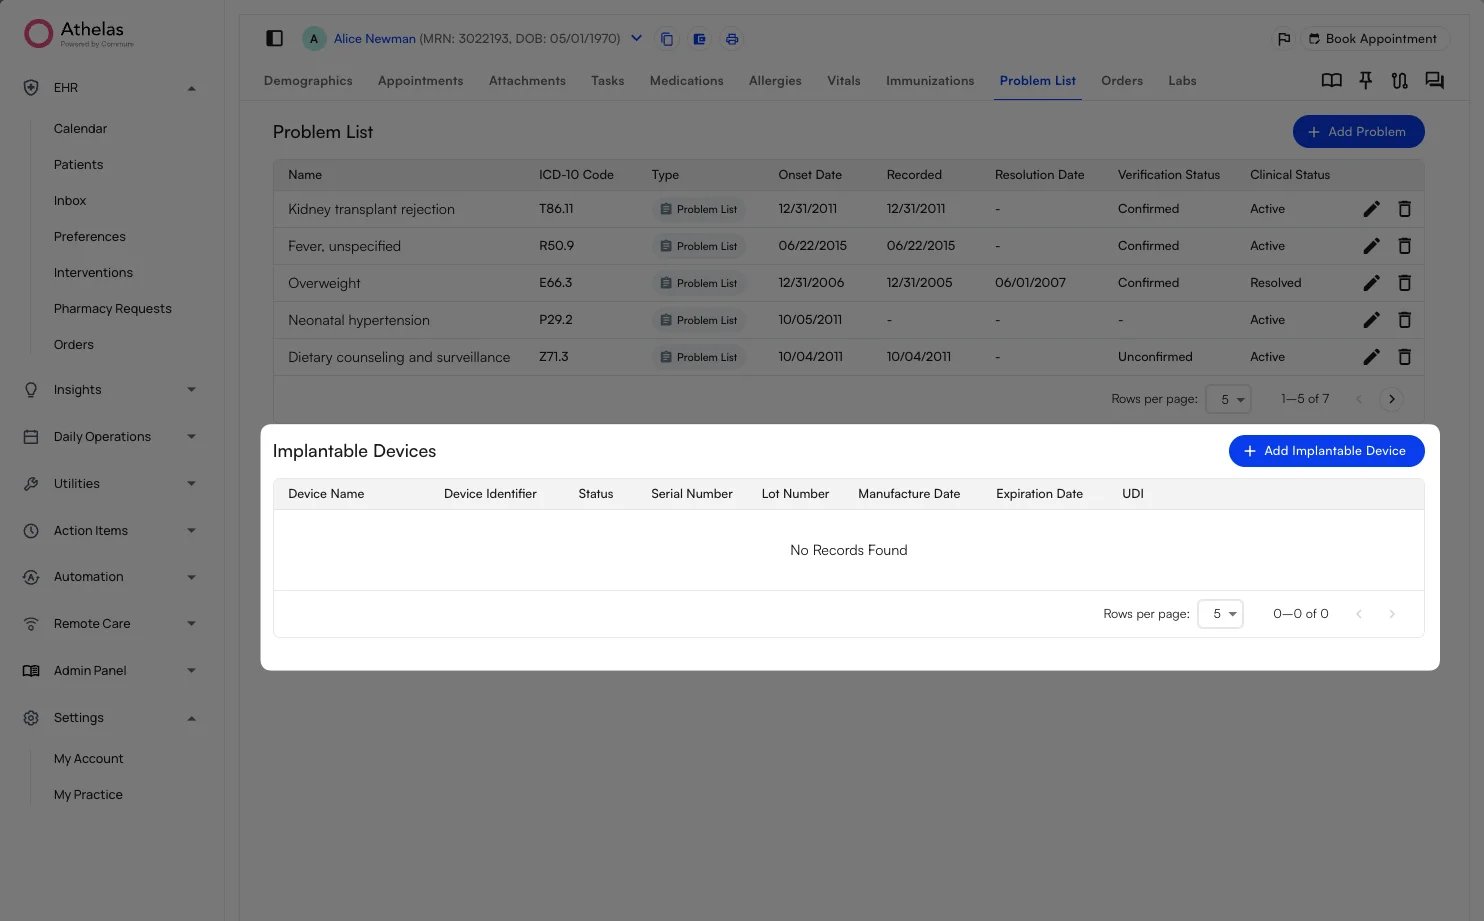The width and height of the screenshot is (1484, 921).
Task: Select ICD code T86.11 cell
Action: [556, 209]
